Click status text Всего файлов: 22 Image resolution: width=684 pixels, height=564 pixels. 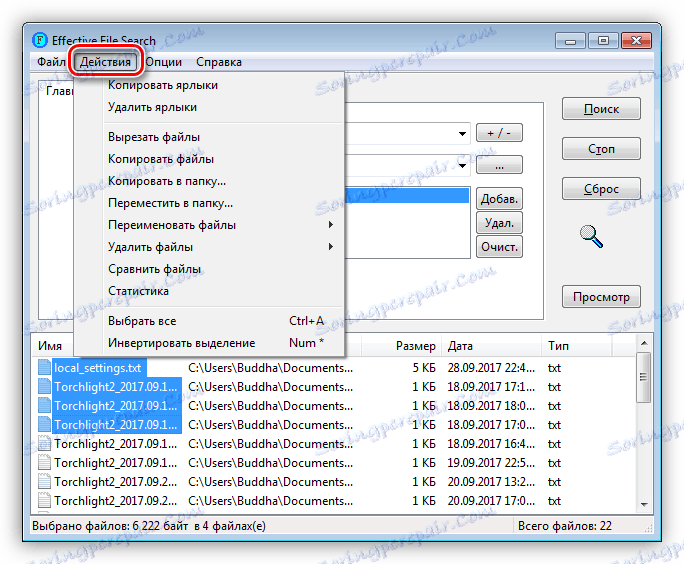(x=564, y=526)
